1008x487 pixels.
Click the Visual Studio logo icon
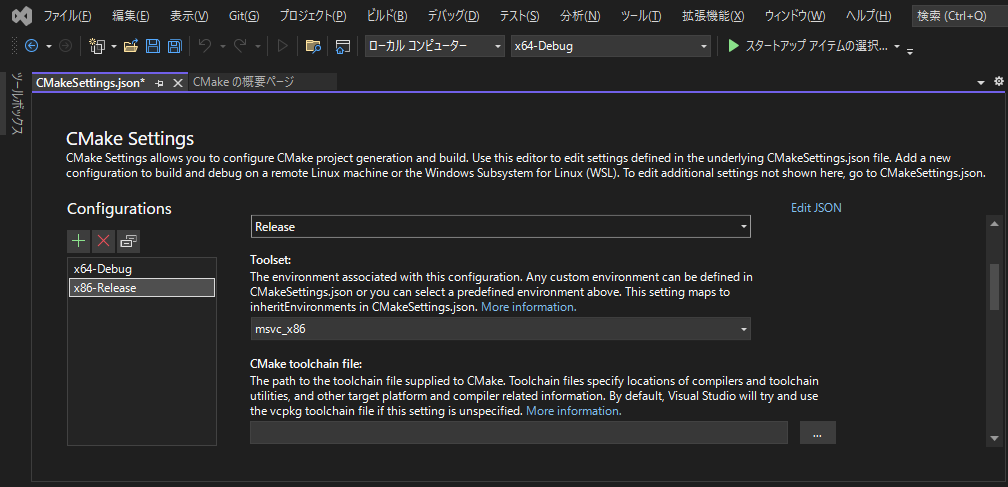coord(24,15)
